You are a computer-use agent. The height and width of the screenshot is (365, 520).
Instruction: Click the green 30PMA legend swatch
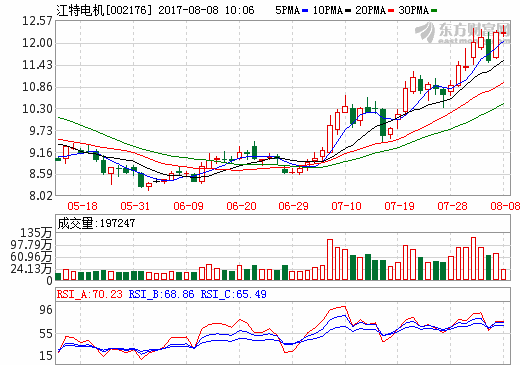[434, 11]
